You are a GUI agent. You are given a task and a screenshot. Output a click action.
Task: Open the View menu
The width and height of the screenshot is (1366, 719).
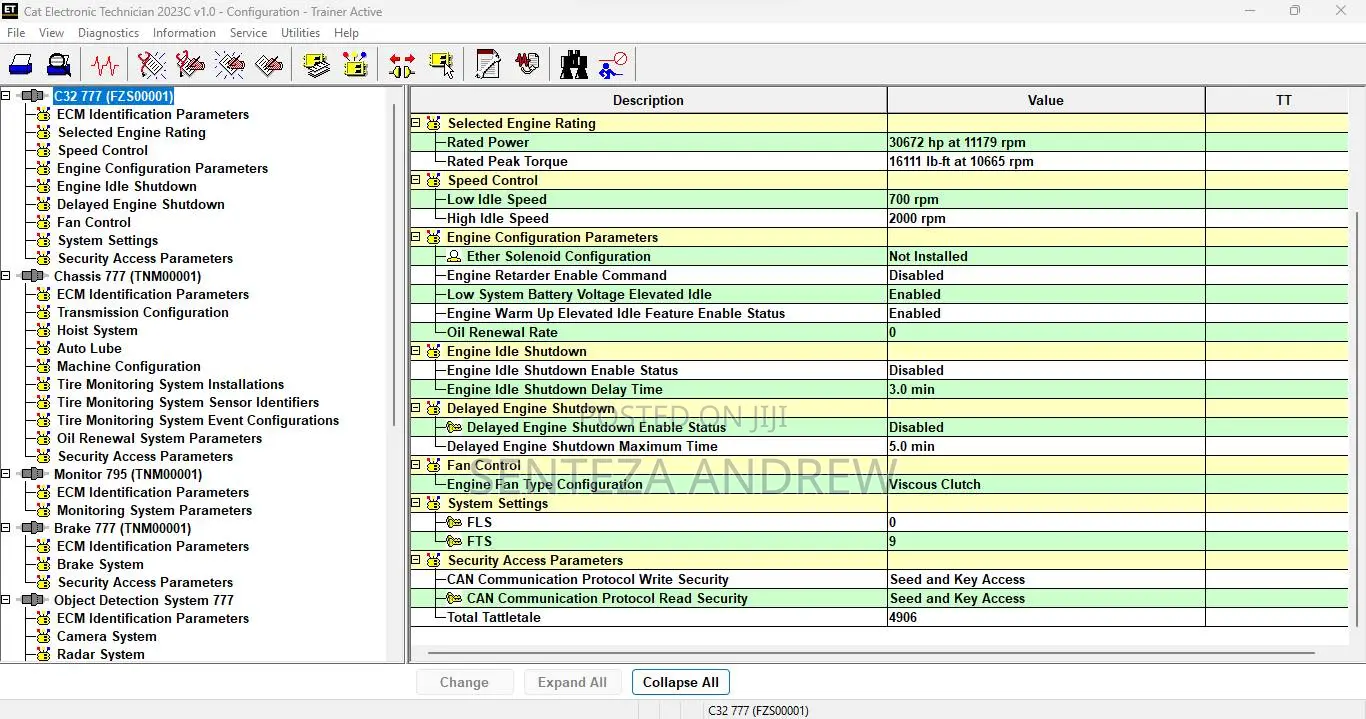pyautogui.click(x=51, y=33)
